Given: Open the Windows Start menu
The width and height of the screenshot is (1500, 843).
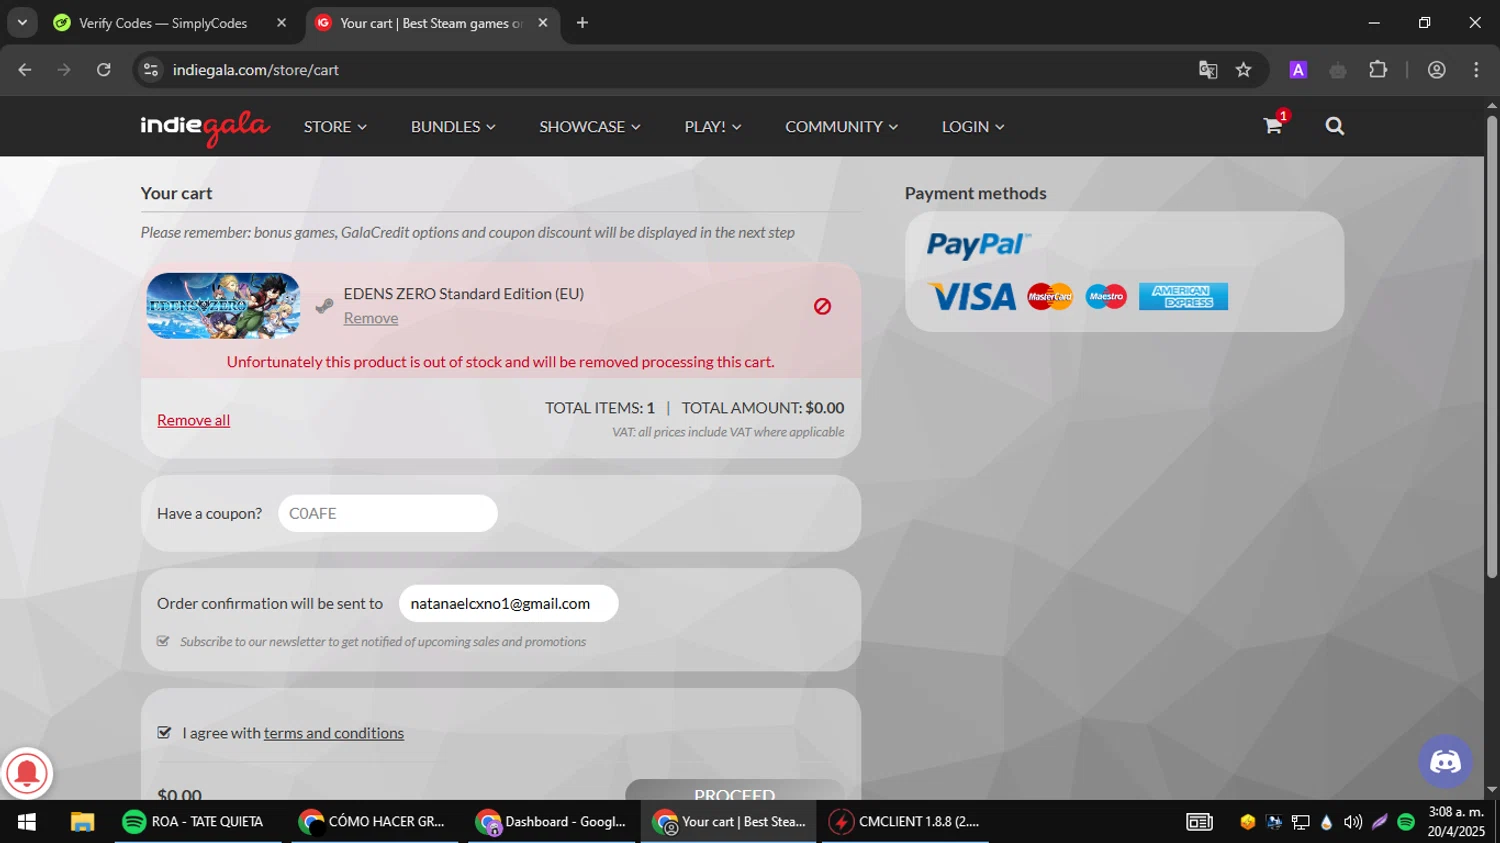Looking at the screenshot, I should coord(27,822).
